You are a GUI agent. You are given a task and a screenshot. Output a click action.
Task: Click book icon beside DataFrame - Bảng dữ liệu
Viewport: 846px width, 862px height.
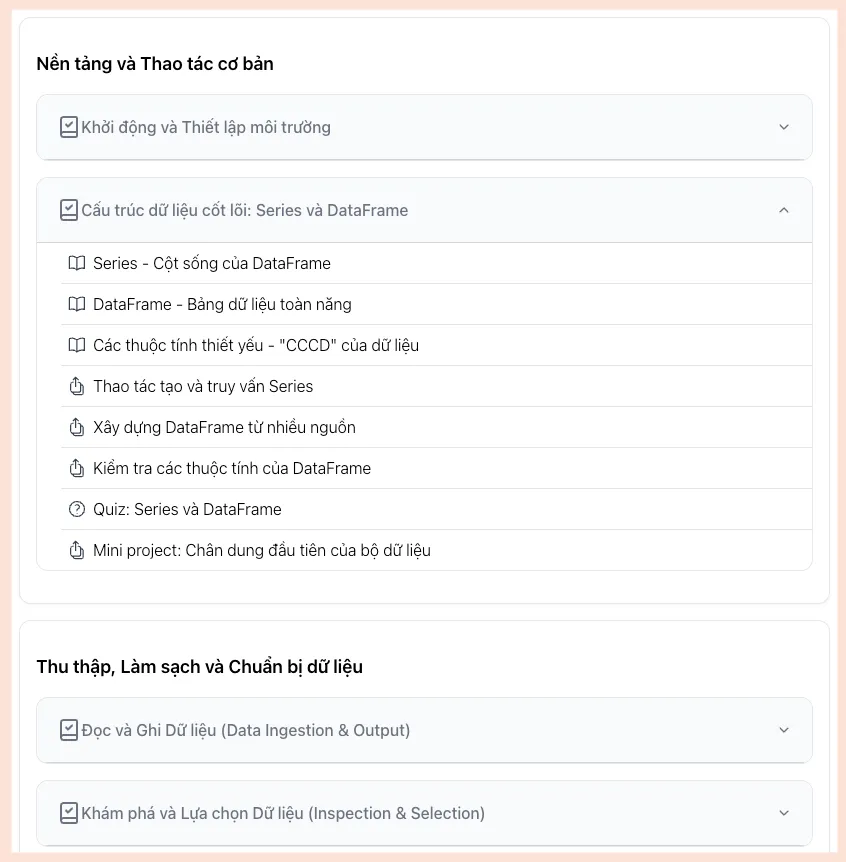pos(77,305)
